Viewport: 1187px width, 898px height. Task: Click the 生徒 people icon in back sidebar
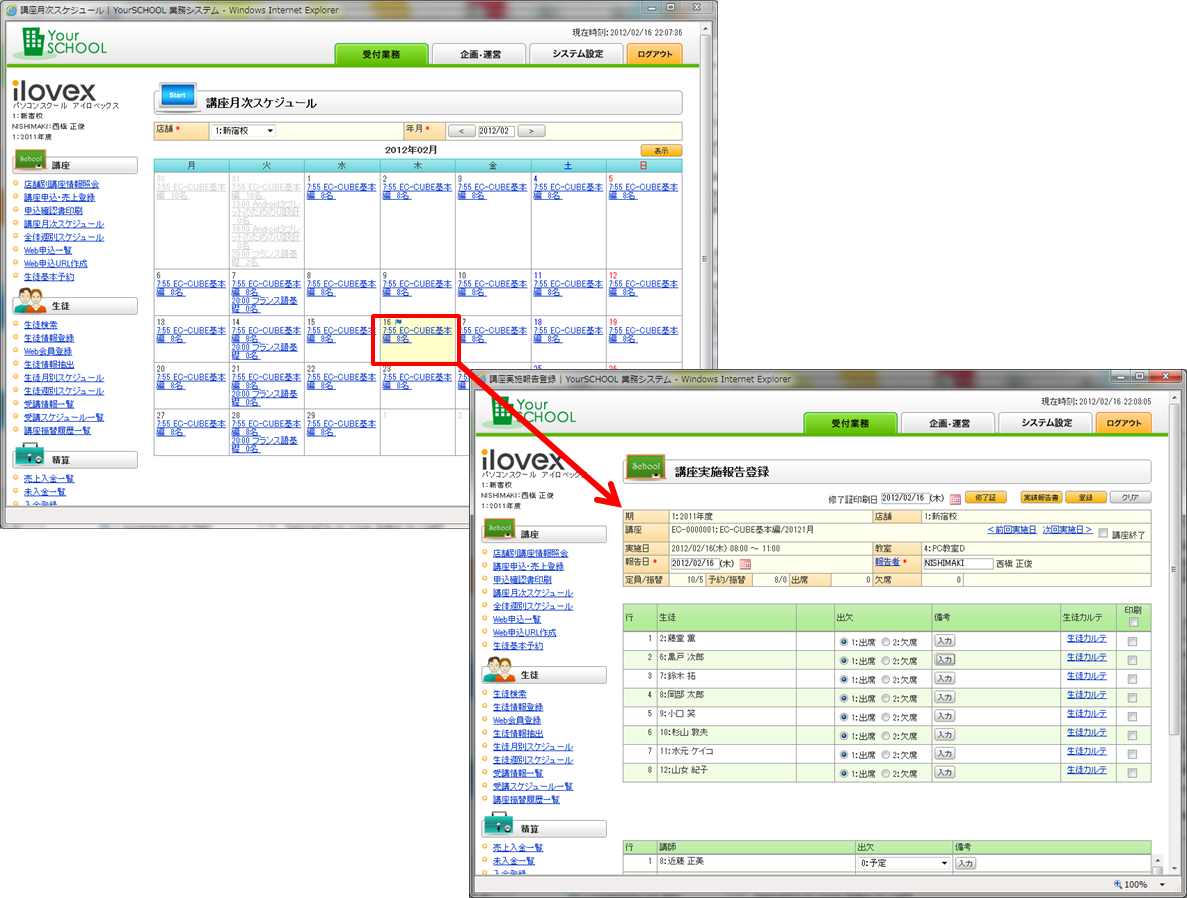pos(32,300)
